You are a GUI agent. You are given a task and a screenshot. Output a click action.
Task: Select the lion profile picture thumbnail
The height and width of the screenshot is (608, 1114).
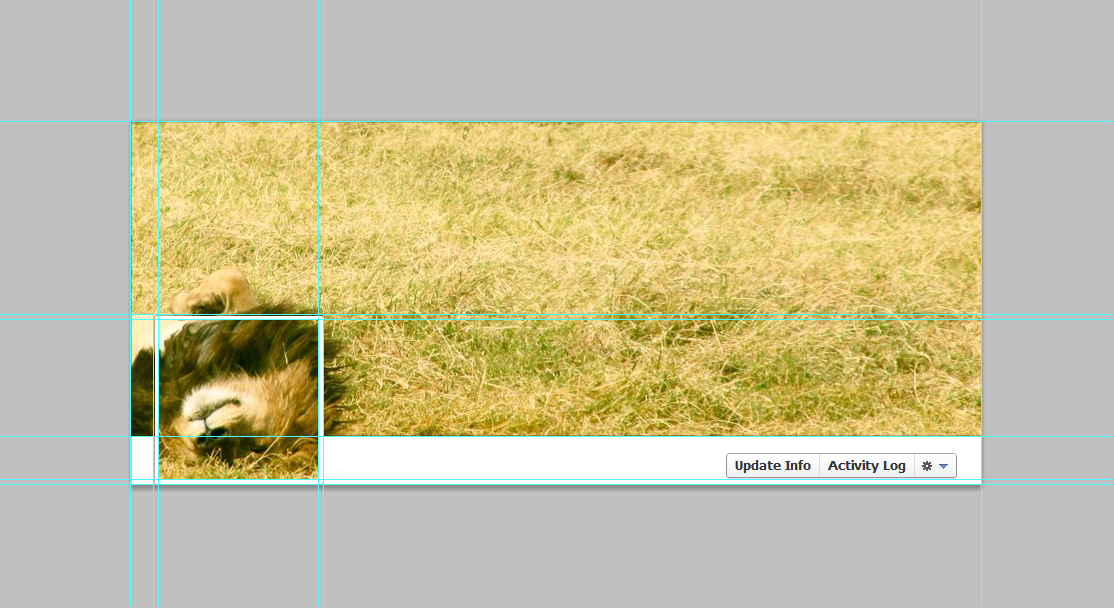pos(238,398)
